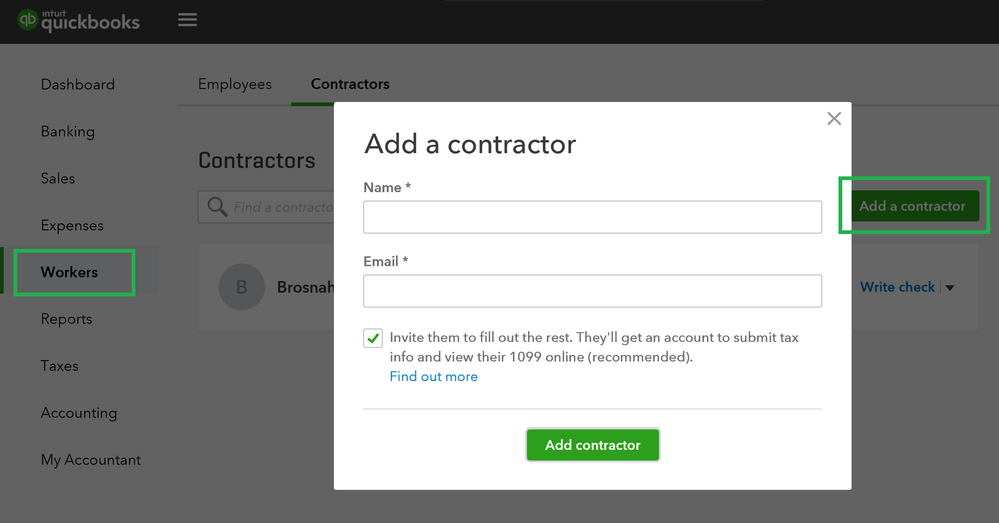Select Workers in the sidebar
Viewport: 999px width, 523px height.
pos(69,273)
